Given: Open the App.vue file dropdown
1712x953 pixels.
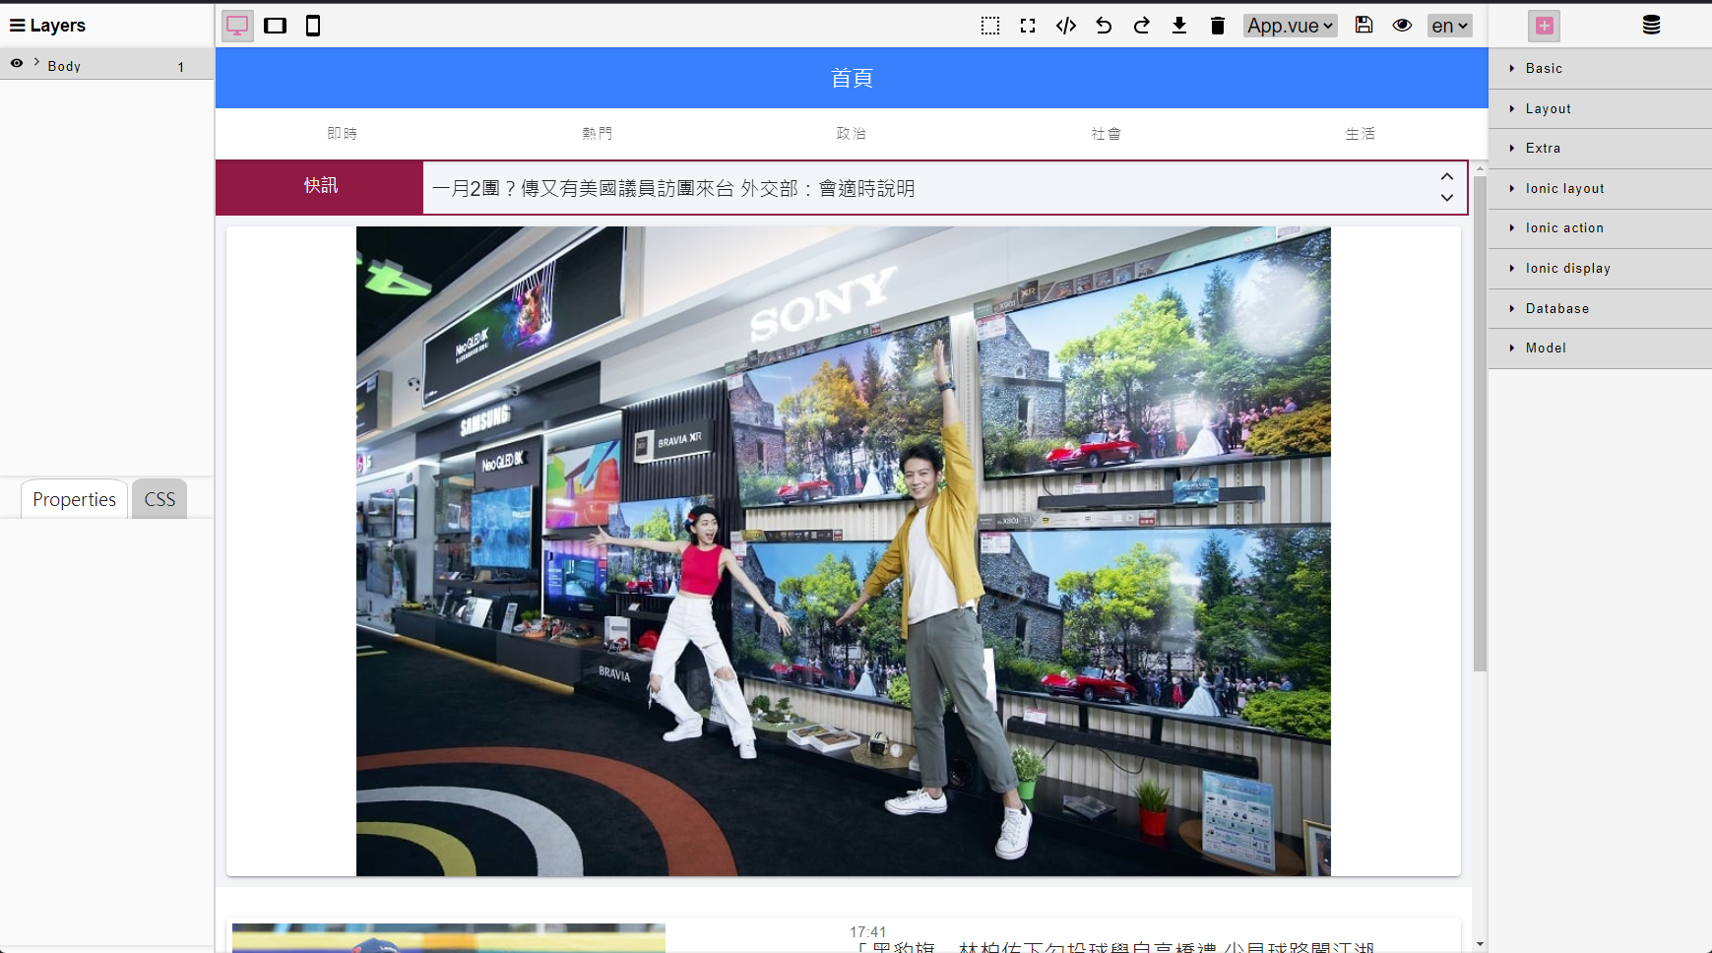Looking at the screenshot, I should tap(1290, 26).
